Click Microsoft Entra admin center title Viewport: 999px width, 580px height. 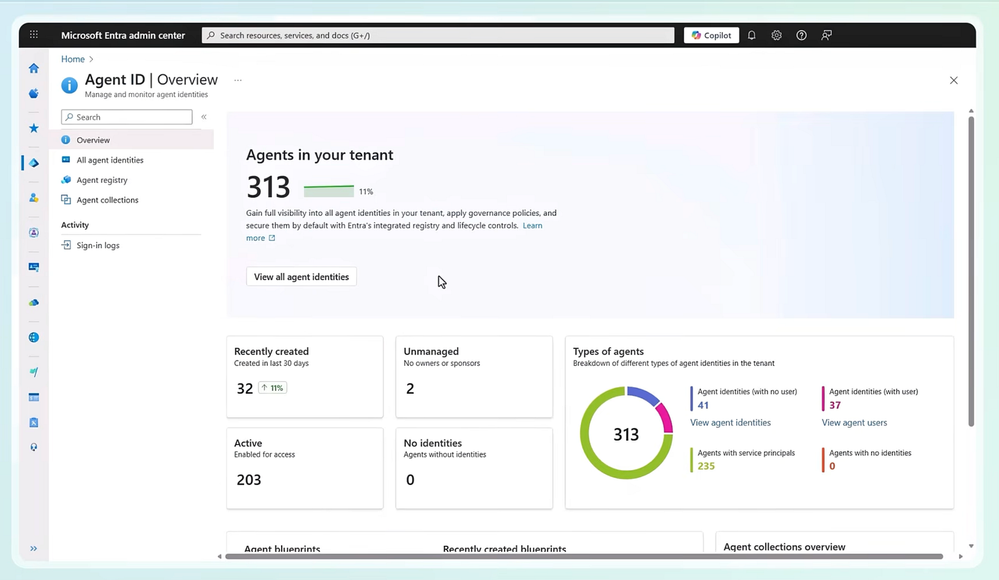coord(123,35)
